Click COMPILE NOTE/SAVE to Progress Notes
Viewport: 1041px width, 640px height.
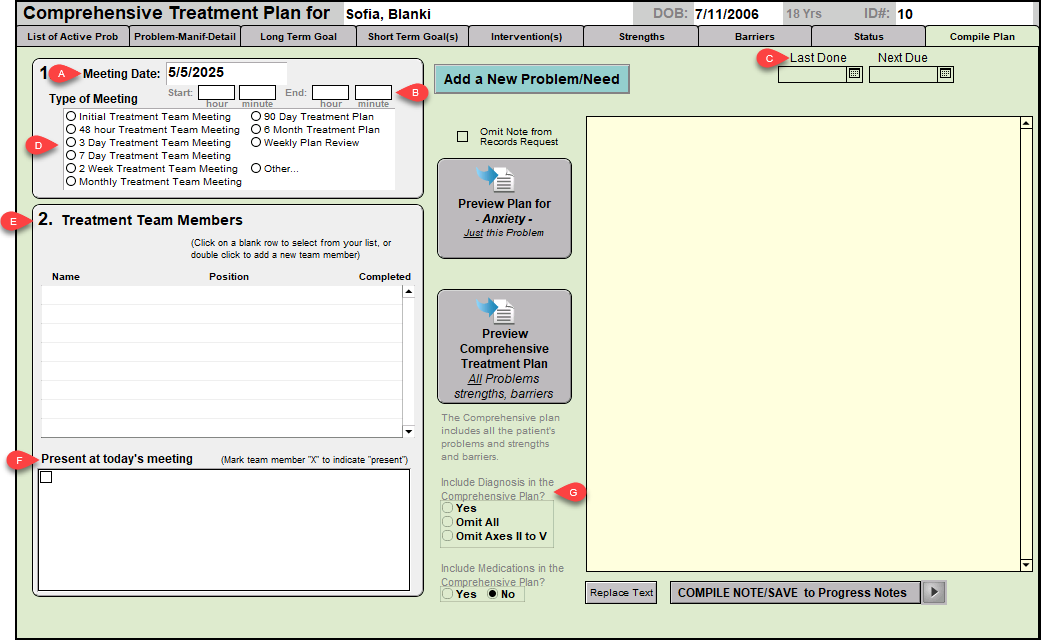click(792, 592)
